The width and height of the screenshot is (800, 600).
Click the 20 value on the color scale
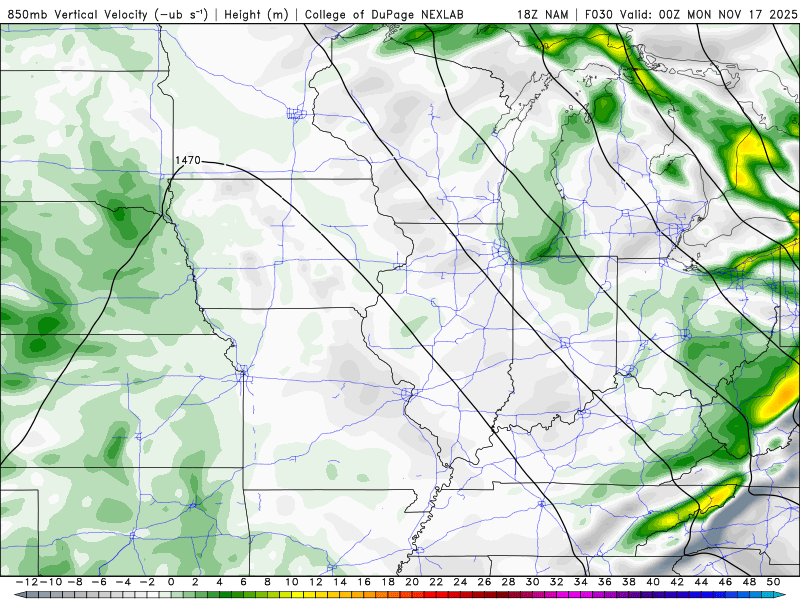point(412,582)
